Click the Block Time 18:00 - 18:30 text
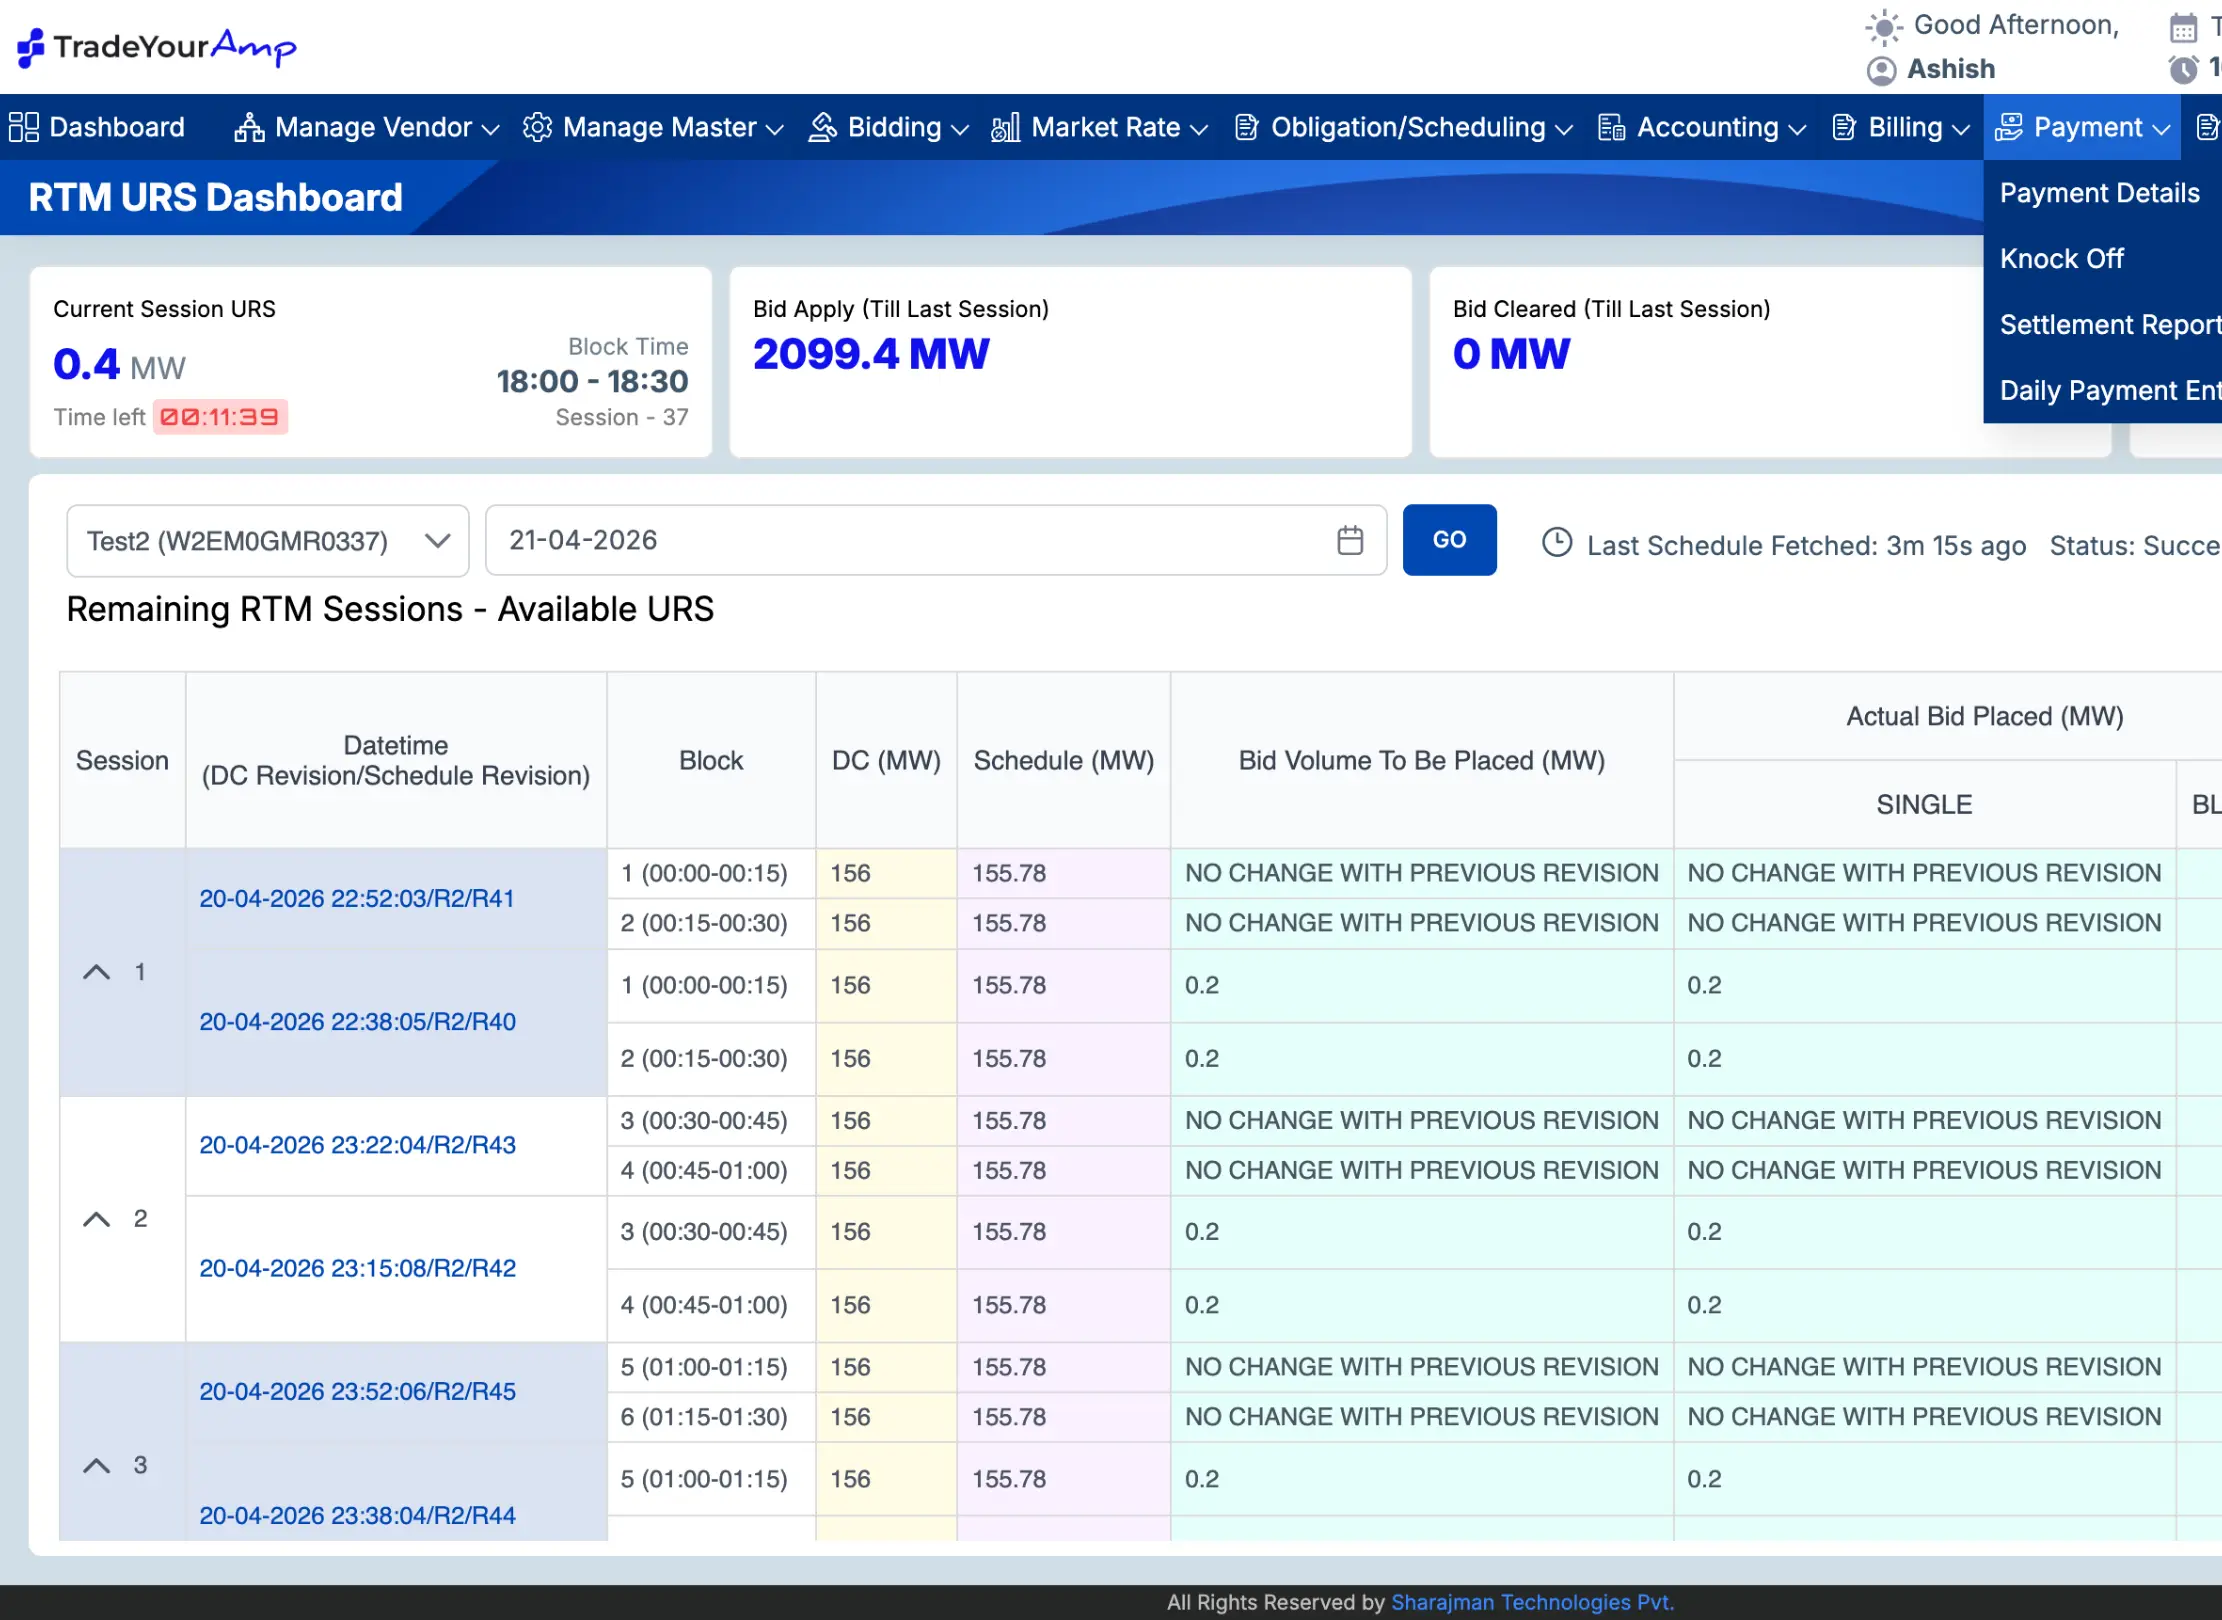Screen dimensions: 2222x1620 pos(592,381)
